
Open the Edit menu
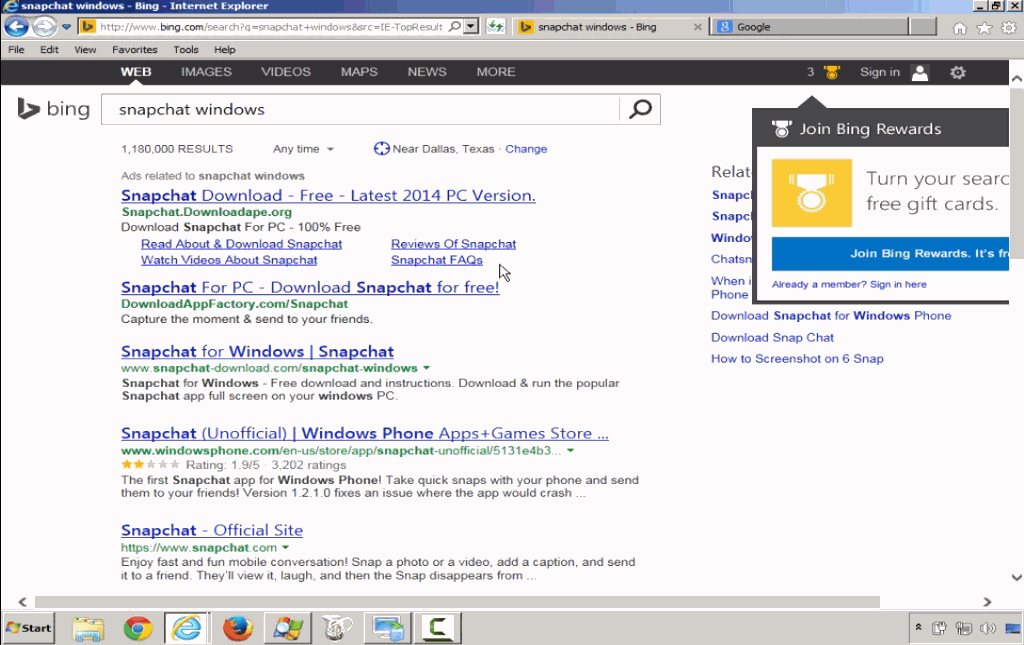click(49, 50)
